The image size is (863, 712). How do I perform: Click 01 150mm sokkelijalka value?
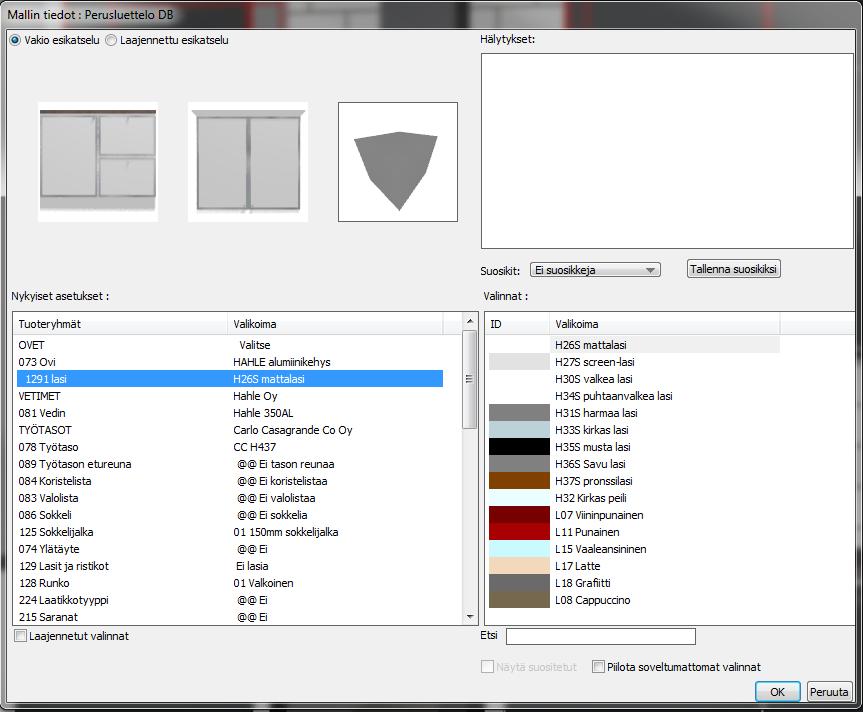click(286, 532)
